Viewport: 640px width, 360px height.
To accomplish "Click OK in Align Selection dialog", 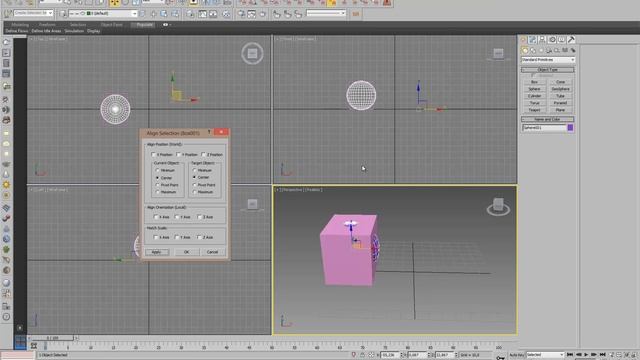I will [x=187, y=252].
